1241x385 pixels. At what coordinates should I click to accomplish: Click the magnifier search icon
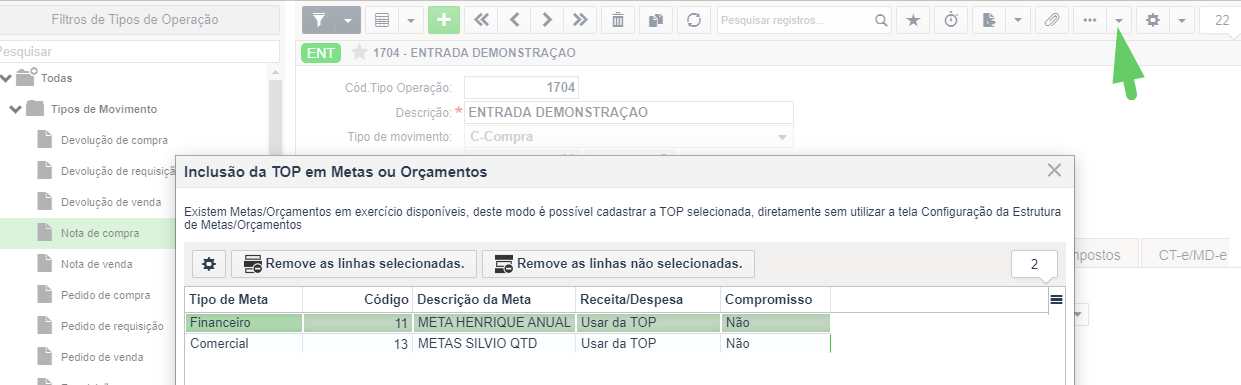click(x=881, y=19)
